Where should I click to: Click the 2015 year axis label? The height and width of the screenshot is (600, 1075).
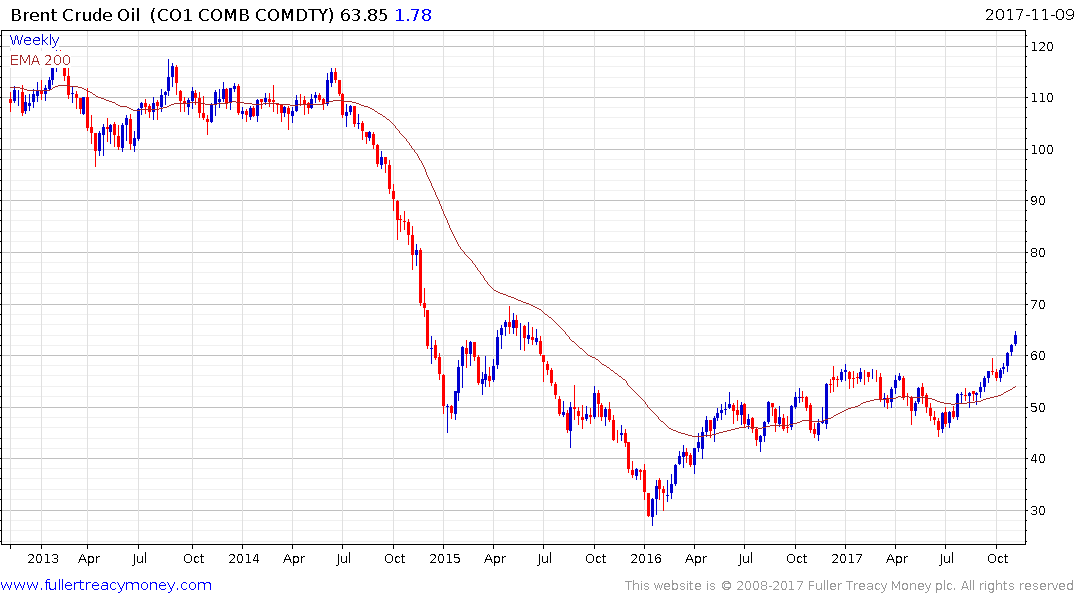[x=445, y=559]
